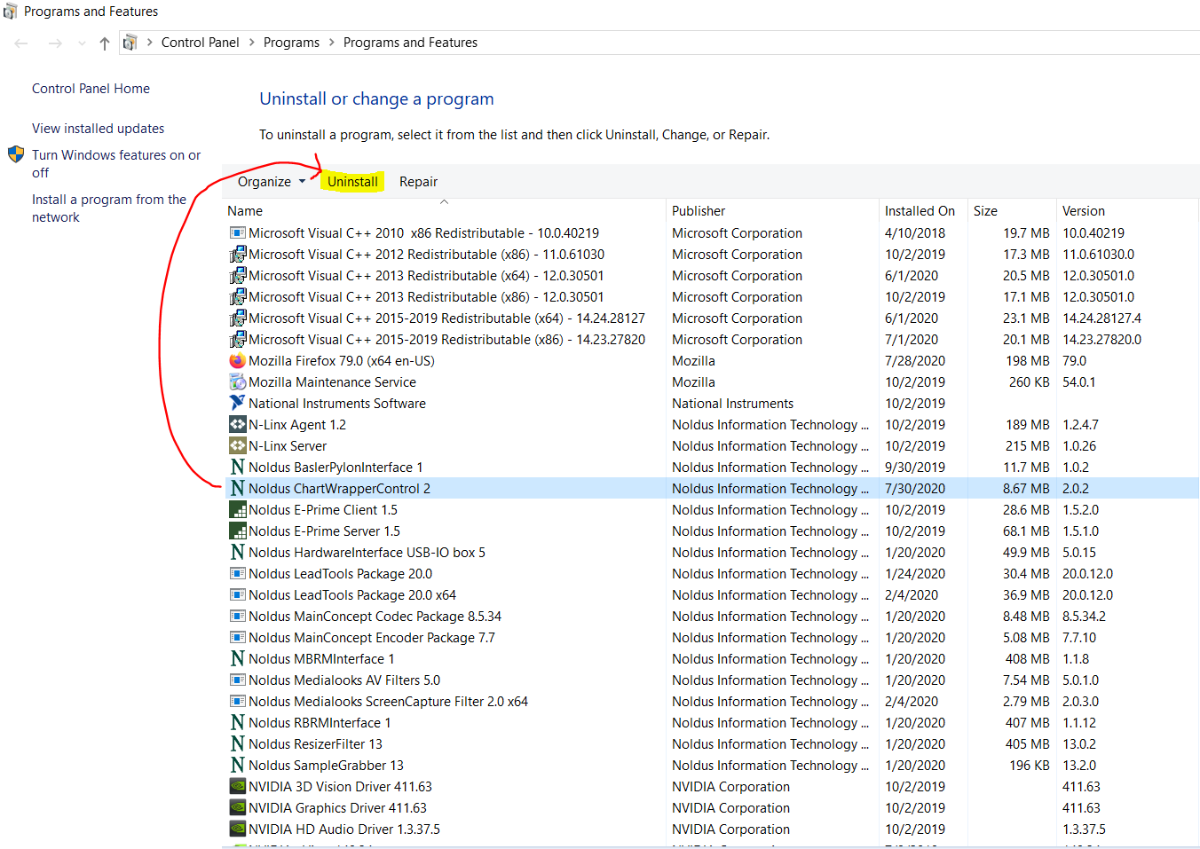The height and width of the screenshot is (849, 1200).
Task: Select Control Panel in the breadcrumb
Action: tap(199, 43)
